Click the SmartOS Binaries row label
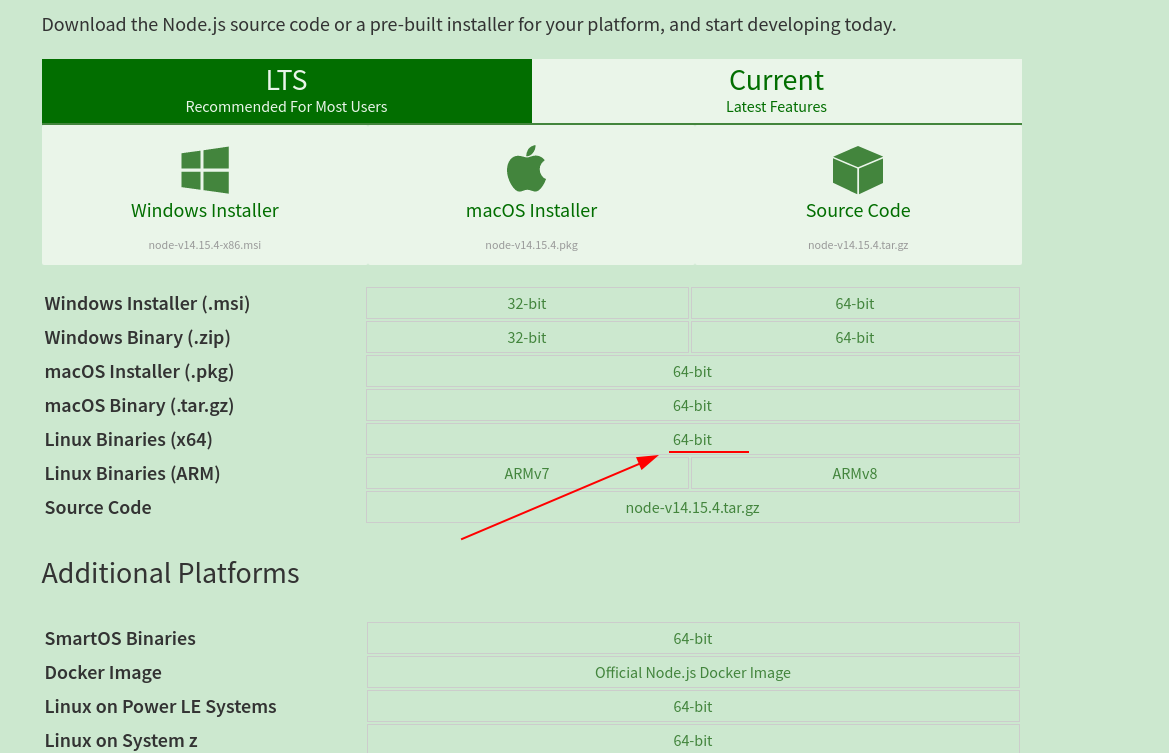Viewport: 1169px width, 753px height. pos(120,638)
